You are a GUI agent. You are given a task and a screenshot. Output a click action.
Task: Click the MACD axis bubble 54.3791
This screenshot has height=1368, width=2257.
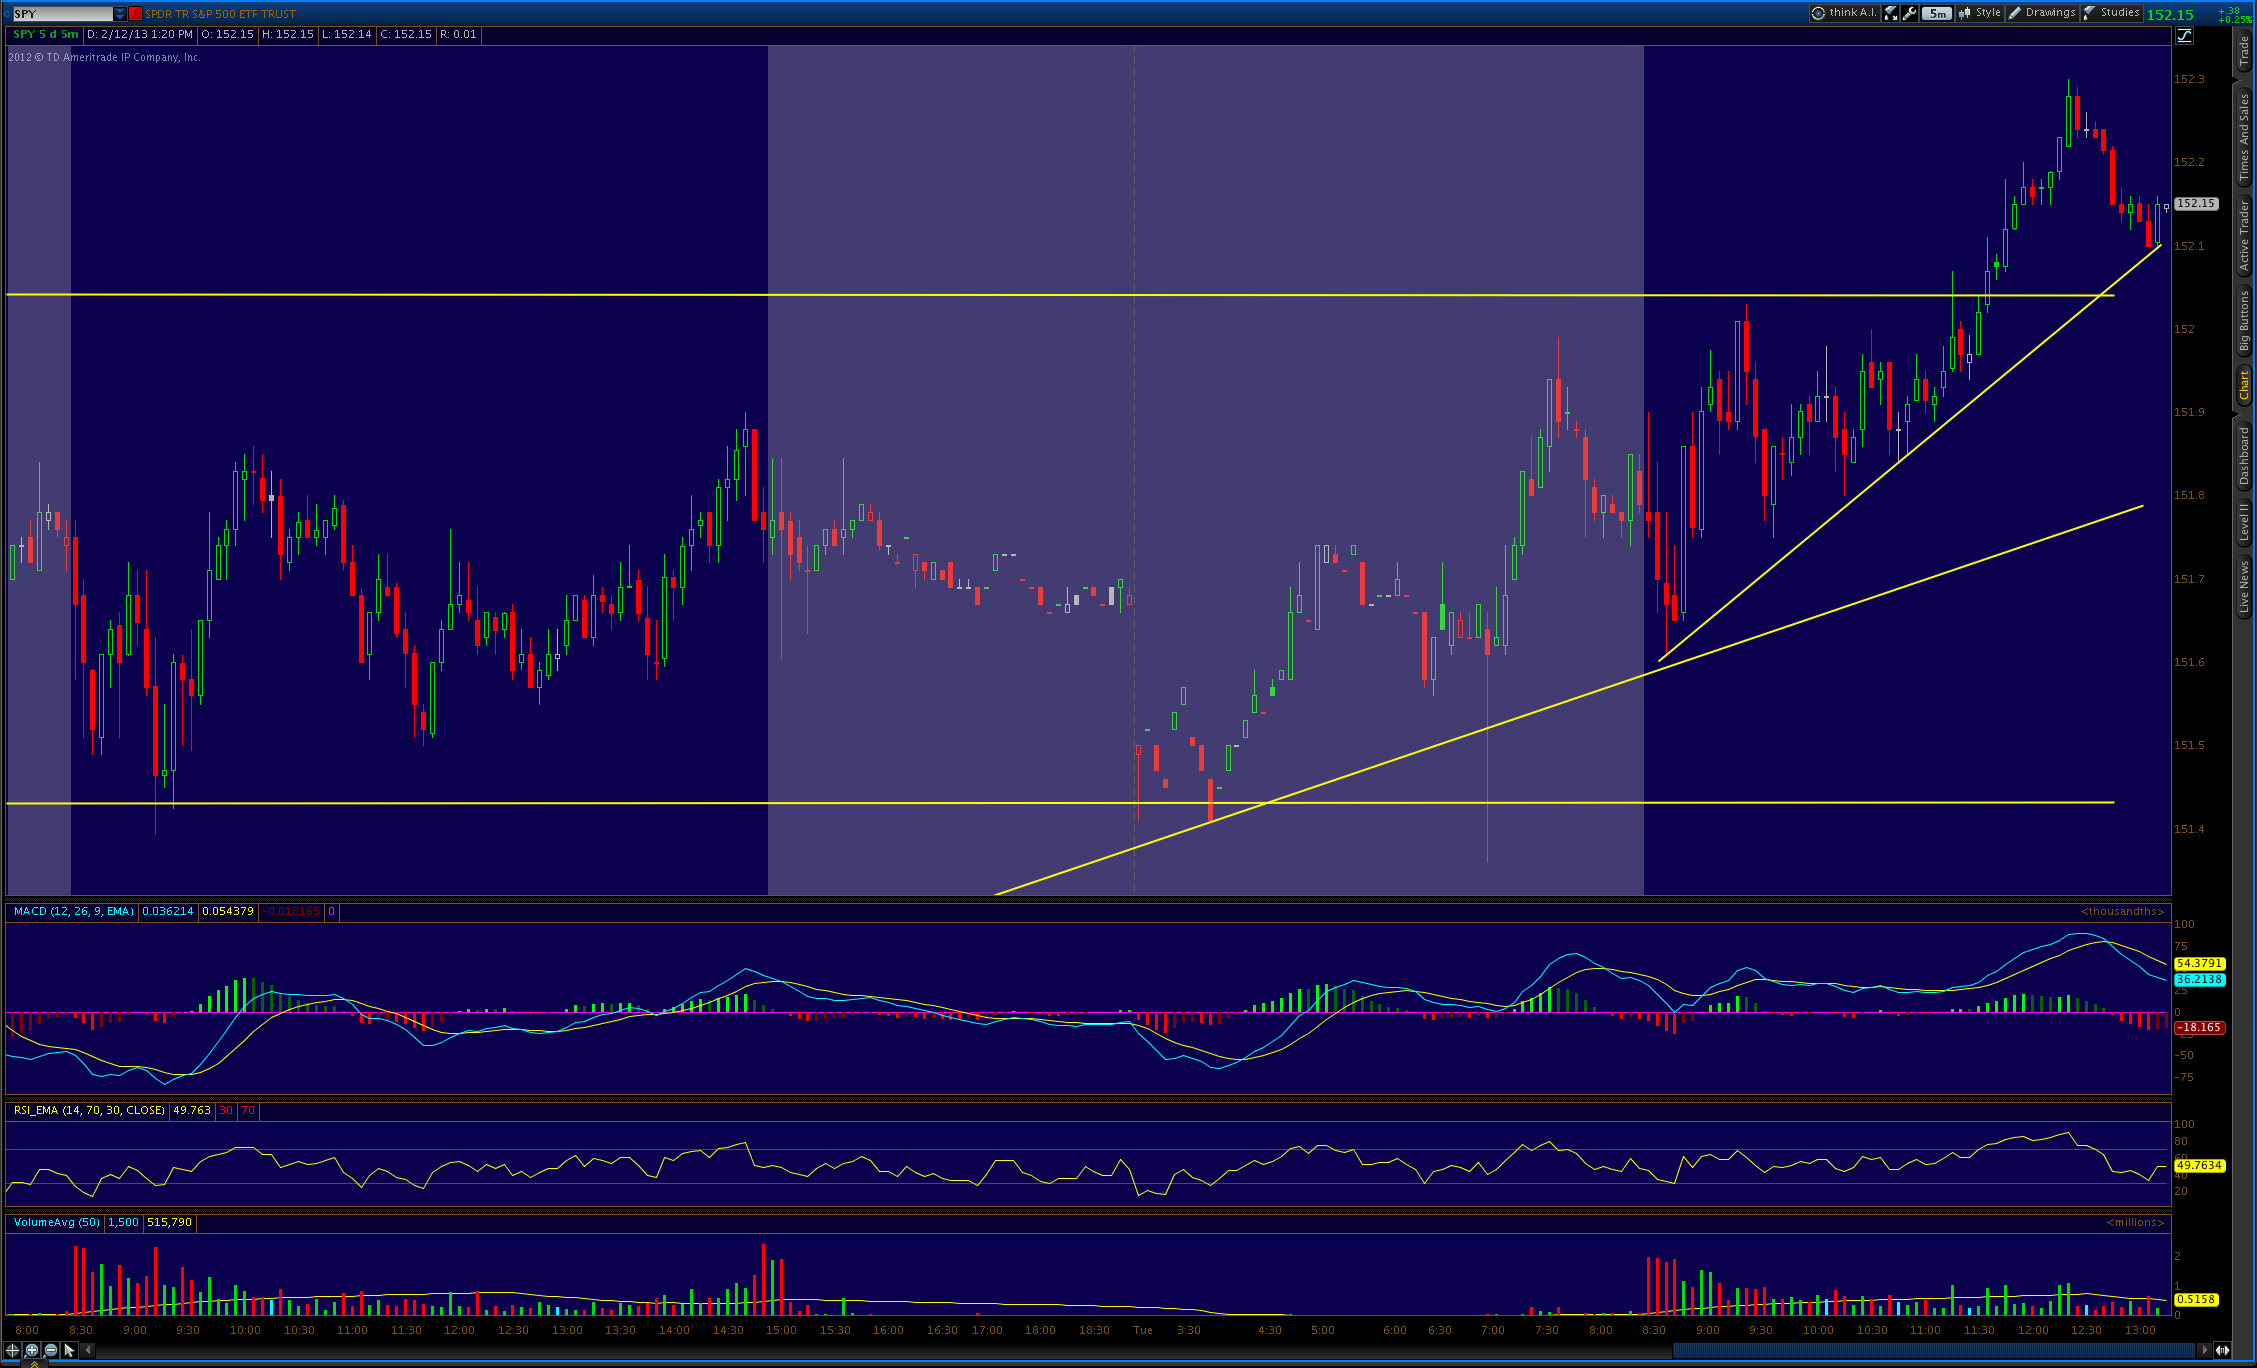click(2199, 964)
